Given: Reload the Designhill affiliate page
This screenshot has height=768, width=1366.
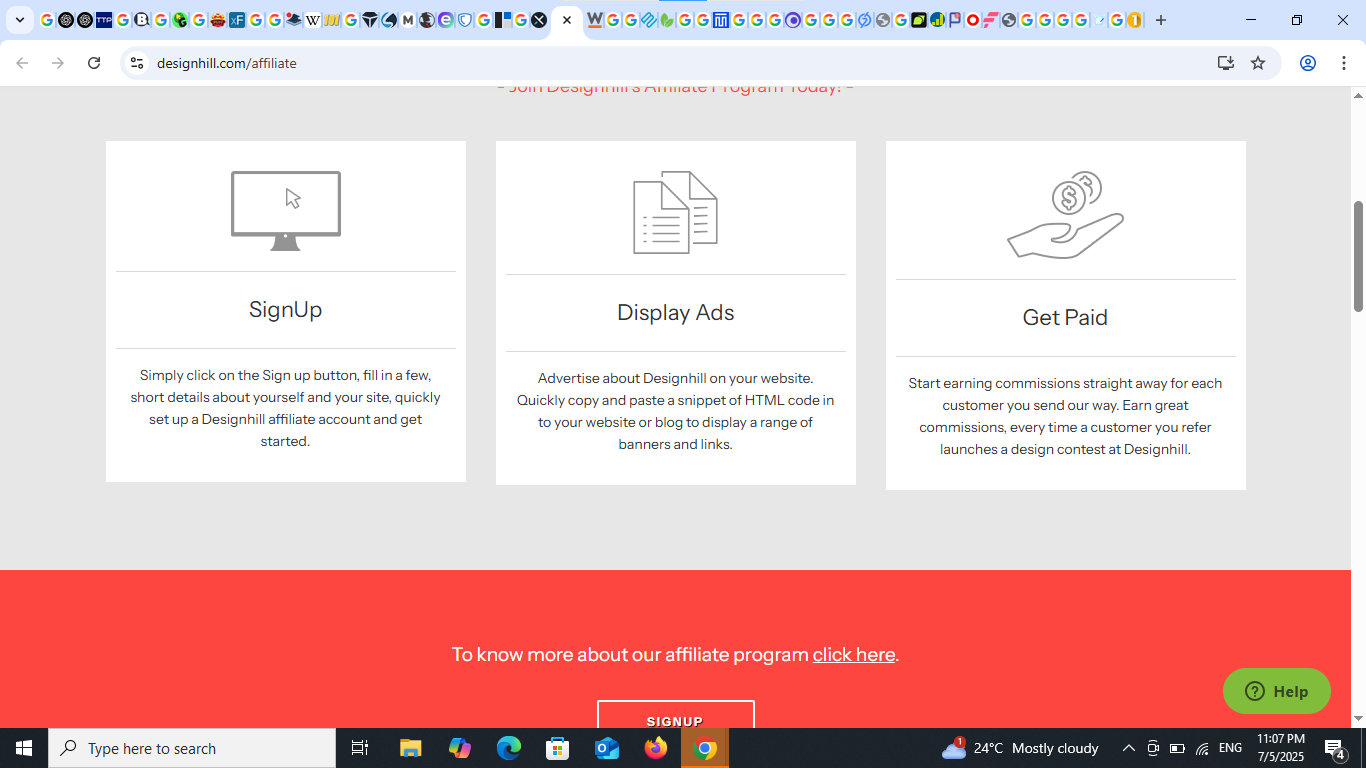Looking at the screenshot, I should point(94,63).
